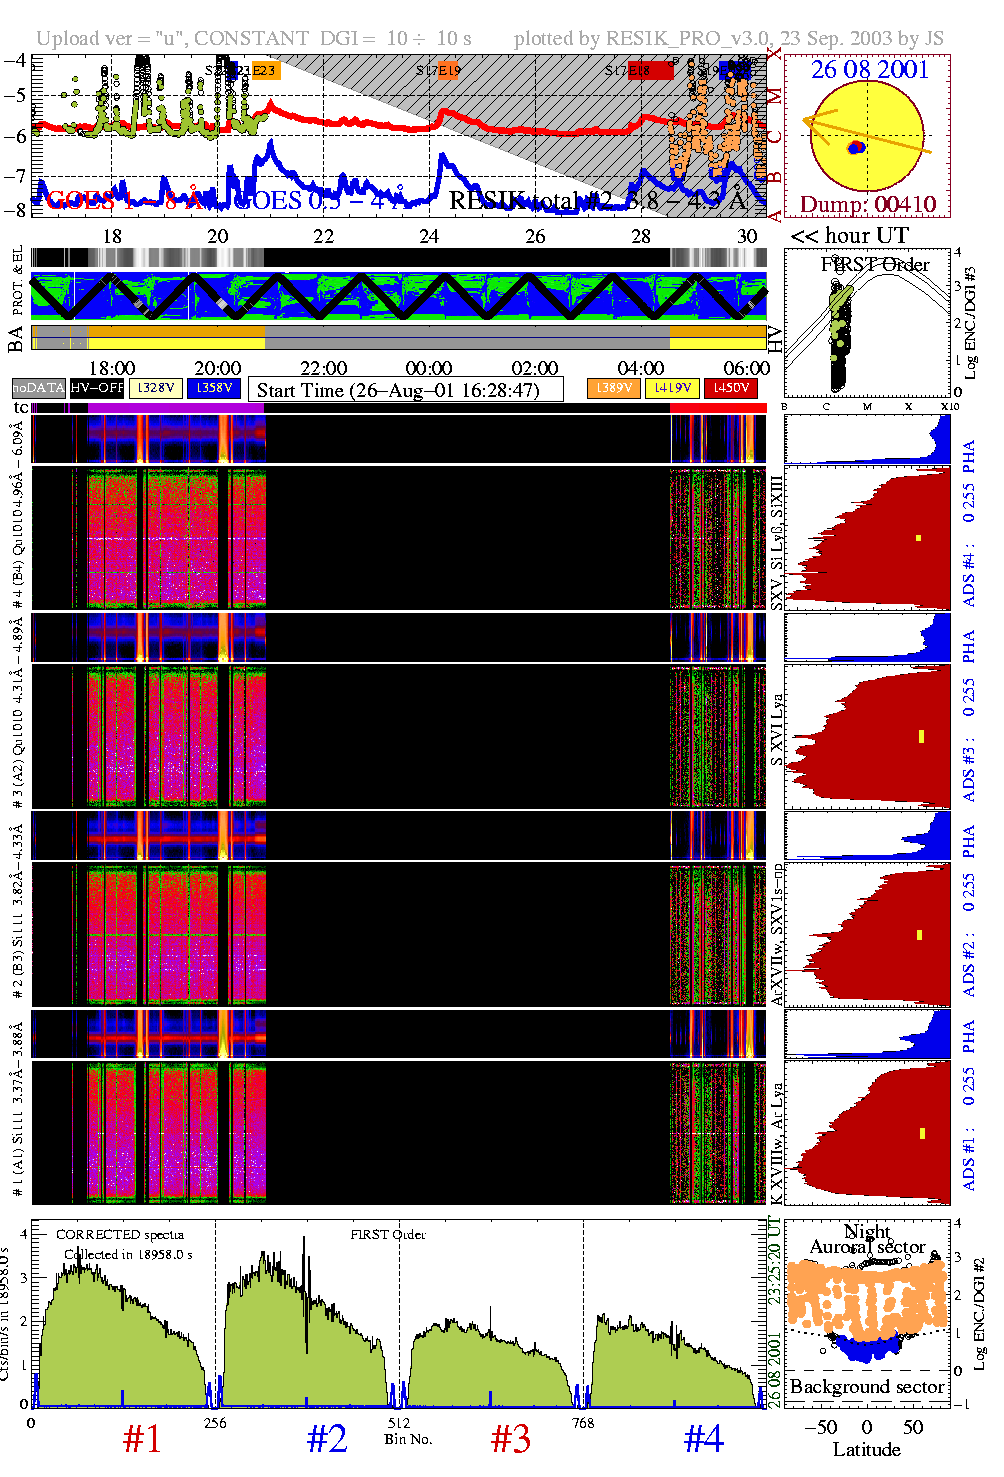Screen dimensions: 1004x1477
Task: Select the blue 1358V voltage legend
Action: click(x=214, y=388)
